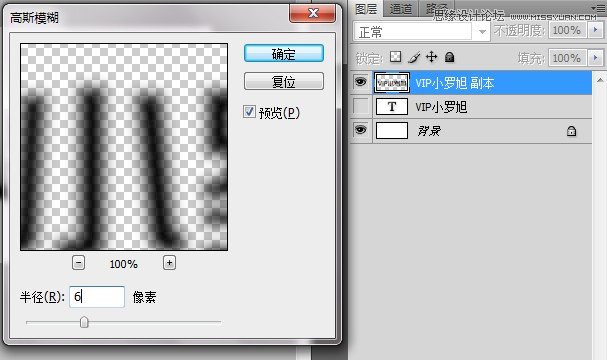Open the fill slider arrow
Image resolution: width=607 pixels, height=360 pixels.
[x=595, y=58]
